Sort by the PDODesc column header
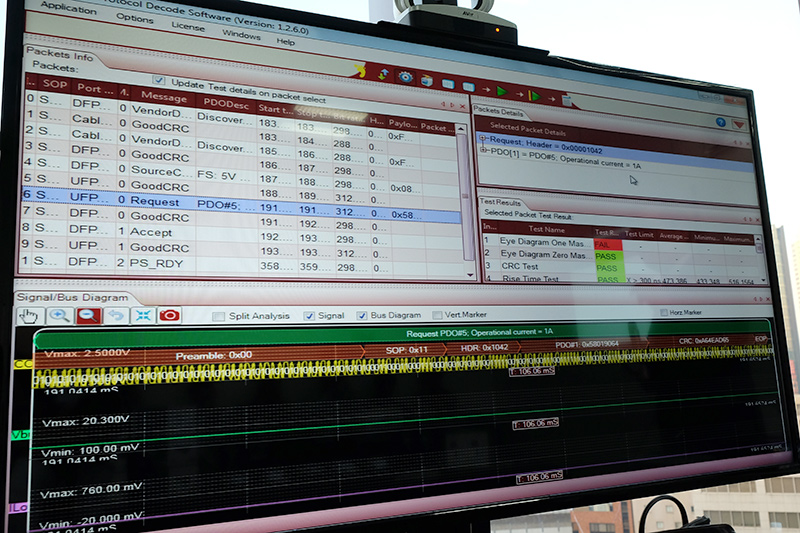This screenshot has height=533, width=800. [226, 104]
